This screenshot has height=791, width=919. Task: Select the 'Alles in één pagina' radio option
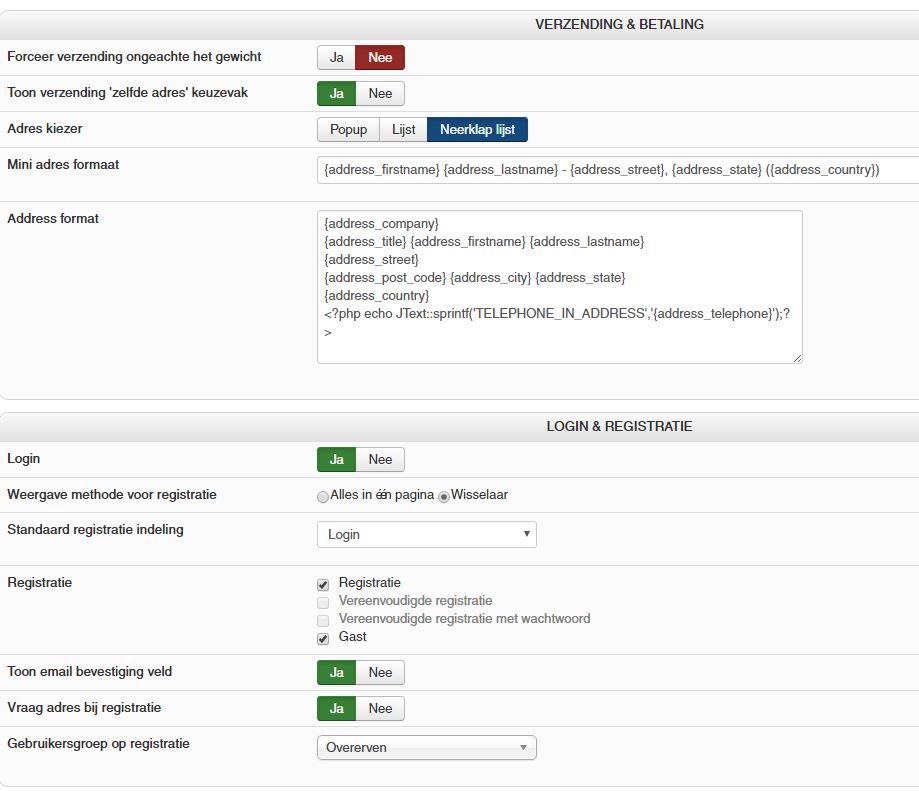323,496
